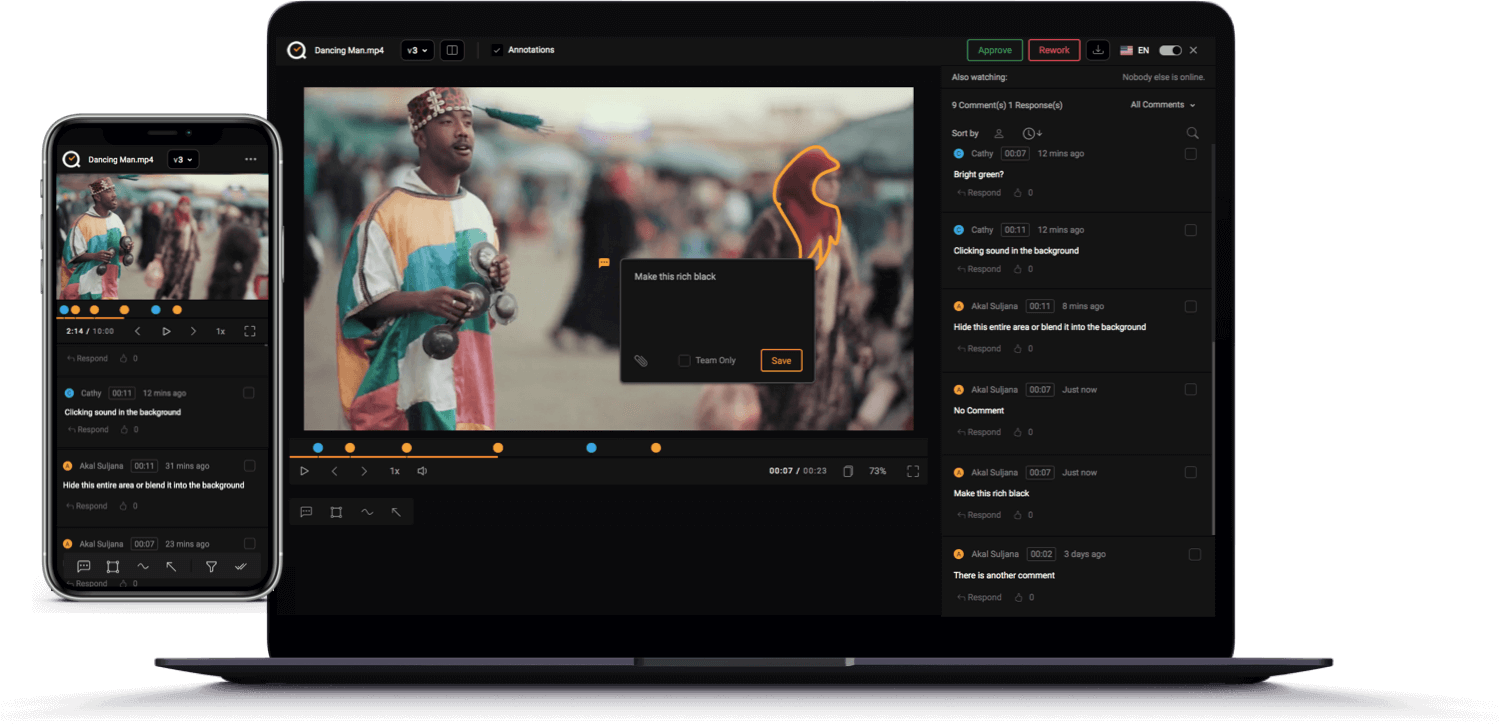Select the arrow tool on phone bottom bar
Image resolution: width=1501 pixels, height=725 pixels.
(171, 567)
